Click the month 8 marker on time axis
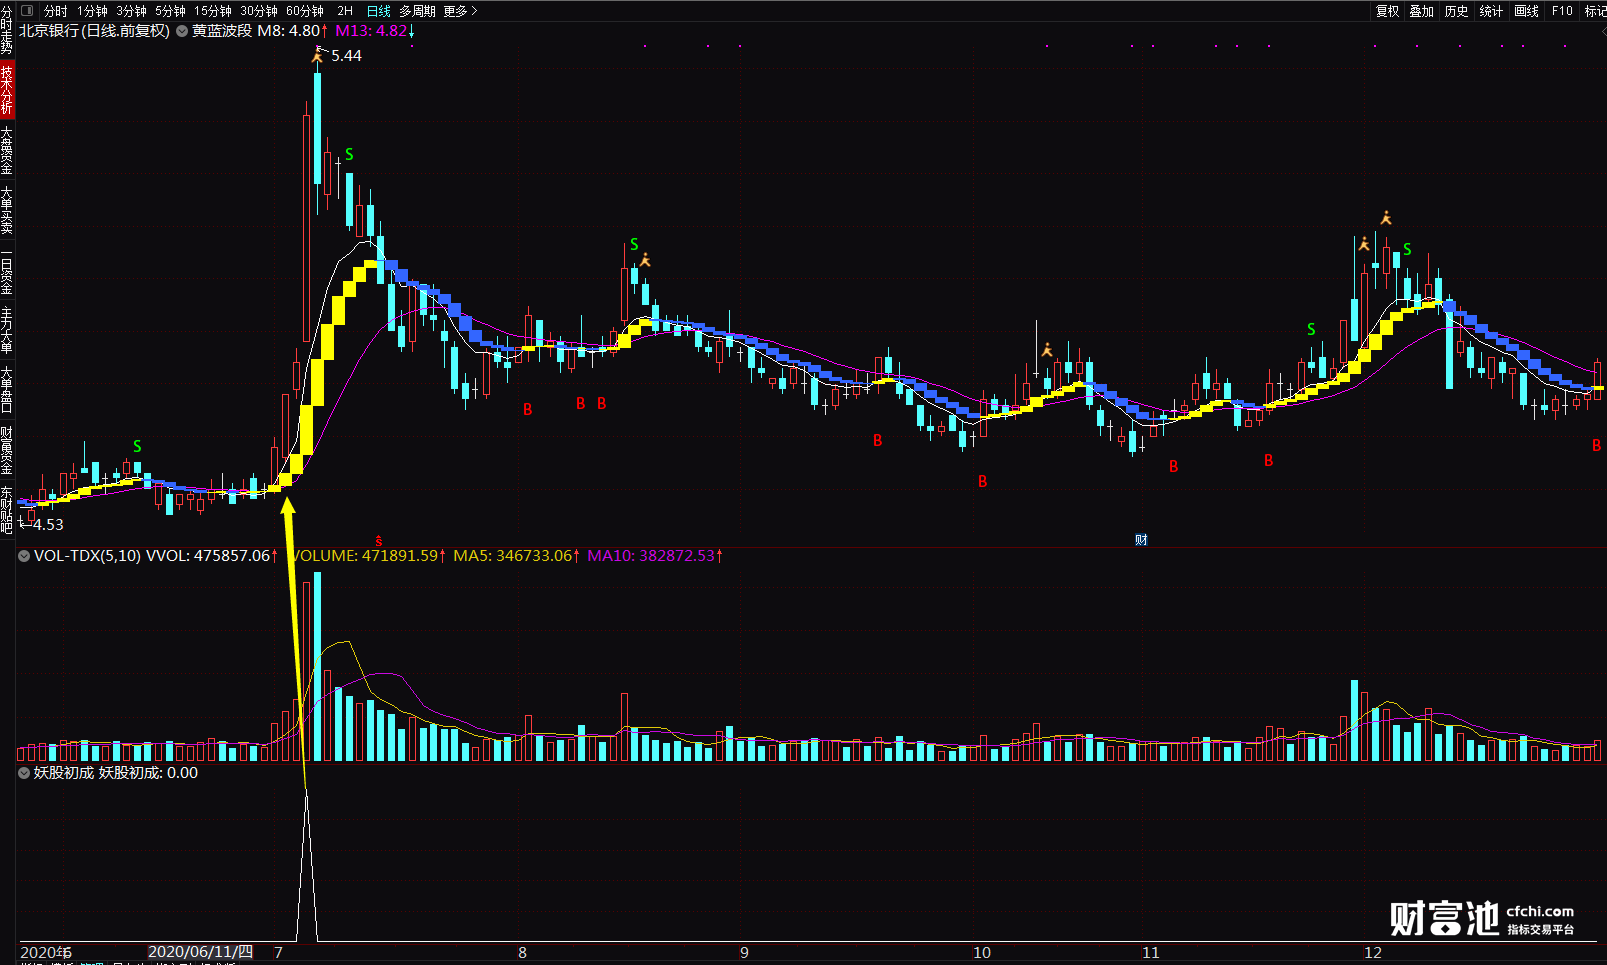This screenshot has height=965, width=1607. (522, 953)
